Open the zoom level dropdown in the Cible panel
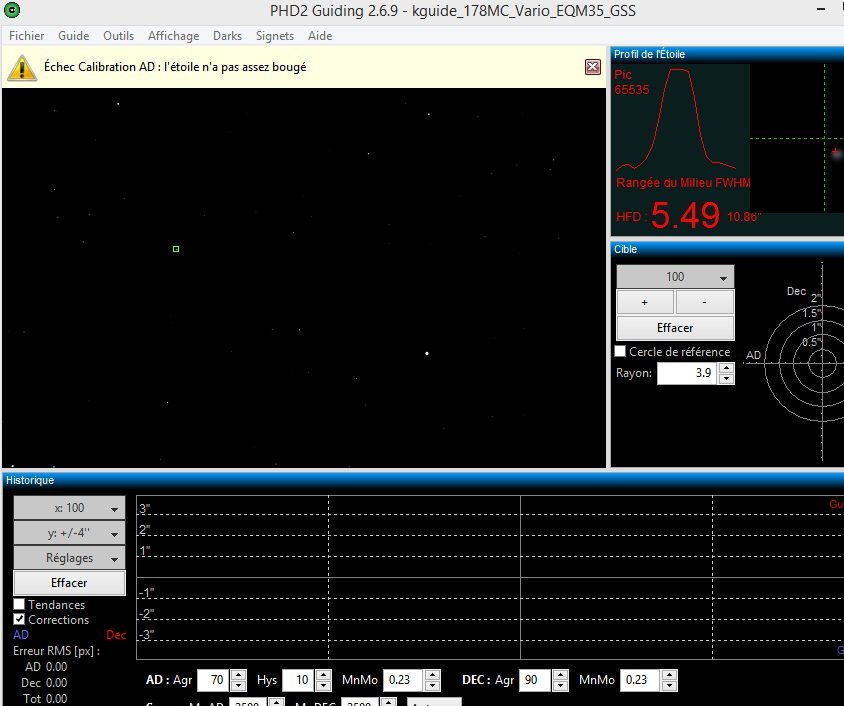The width and height of the screenshot is (844, 706). point(674,276)
